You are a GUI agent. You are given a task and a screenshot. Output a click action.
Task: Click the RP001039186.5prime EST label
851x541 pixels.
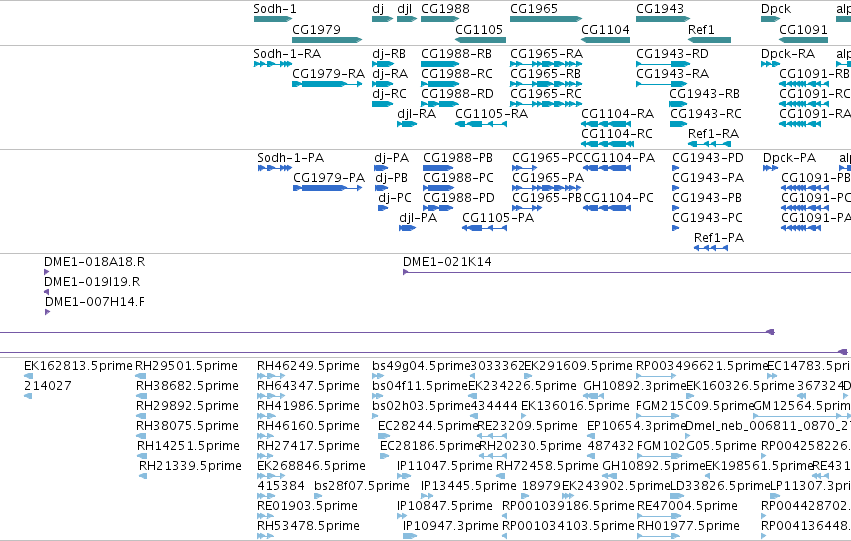pyautogui.click(x=568, y=506)
